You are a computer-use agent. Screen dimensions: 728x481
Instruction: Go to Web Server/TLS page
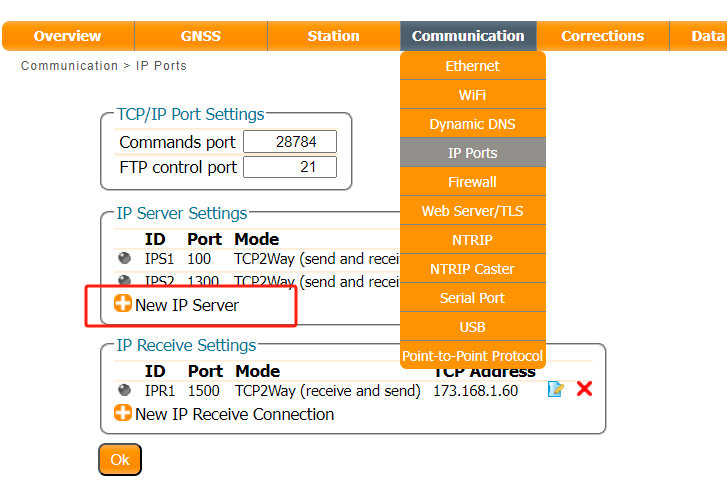[x=472, y=211]
